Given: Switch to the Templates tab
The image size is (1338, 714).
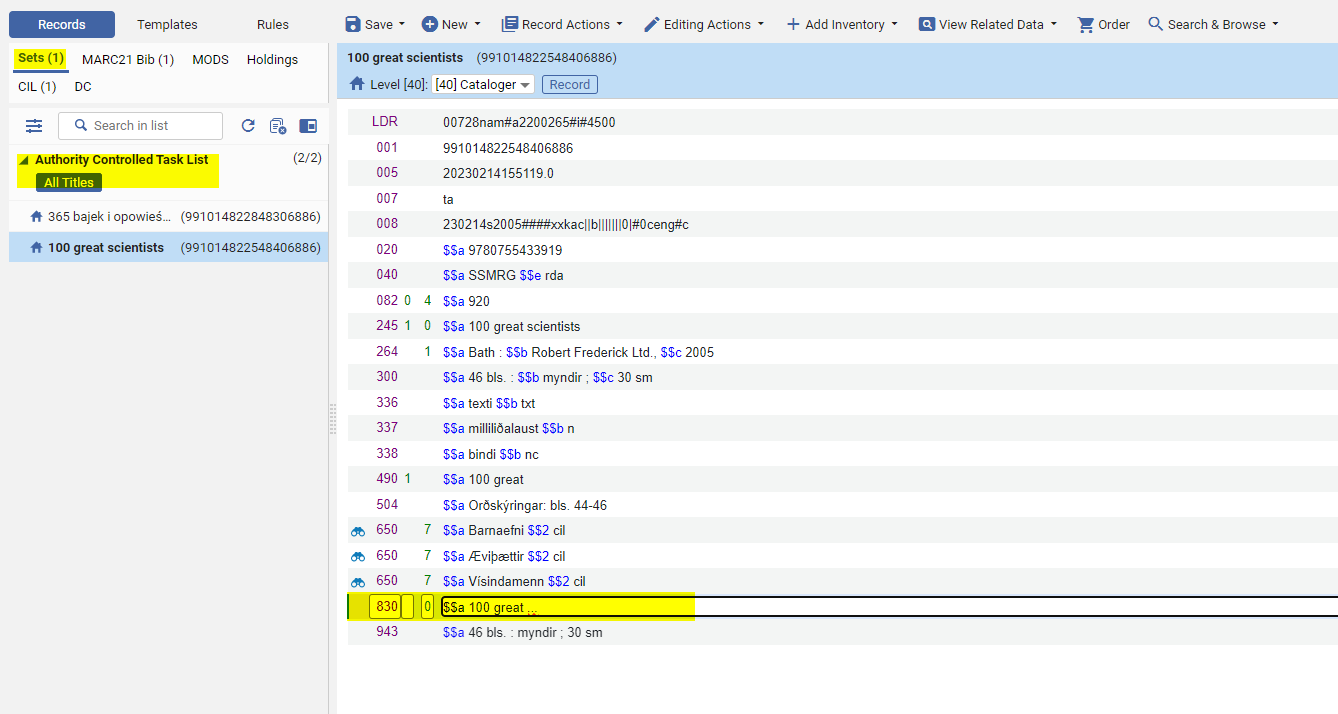Looking at the screenshot, I should 167,24.
